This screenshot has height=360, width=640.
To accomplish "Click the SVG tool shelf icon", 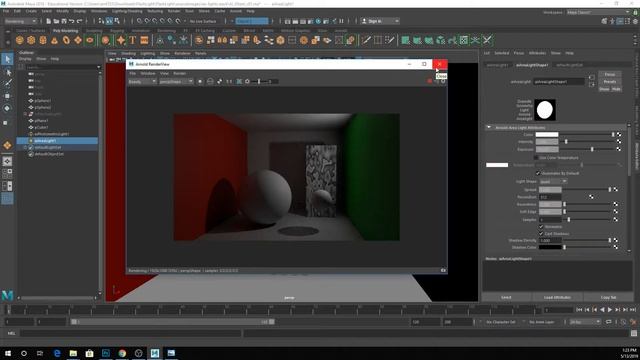I will pyautogui.click(x=144, y=40).
